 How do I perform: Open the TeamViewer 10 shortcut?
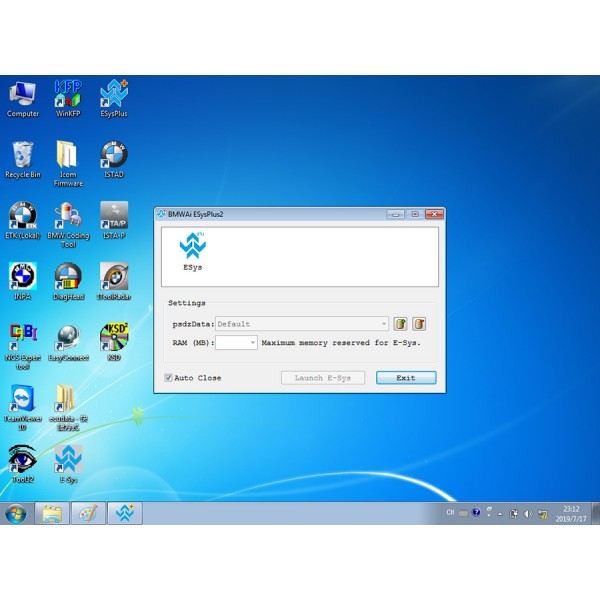click(23, 408)
